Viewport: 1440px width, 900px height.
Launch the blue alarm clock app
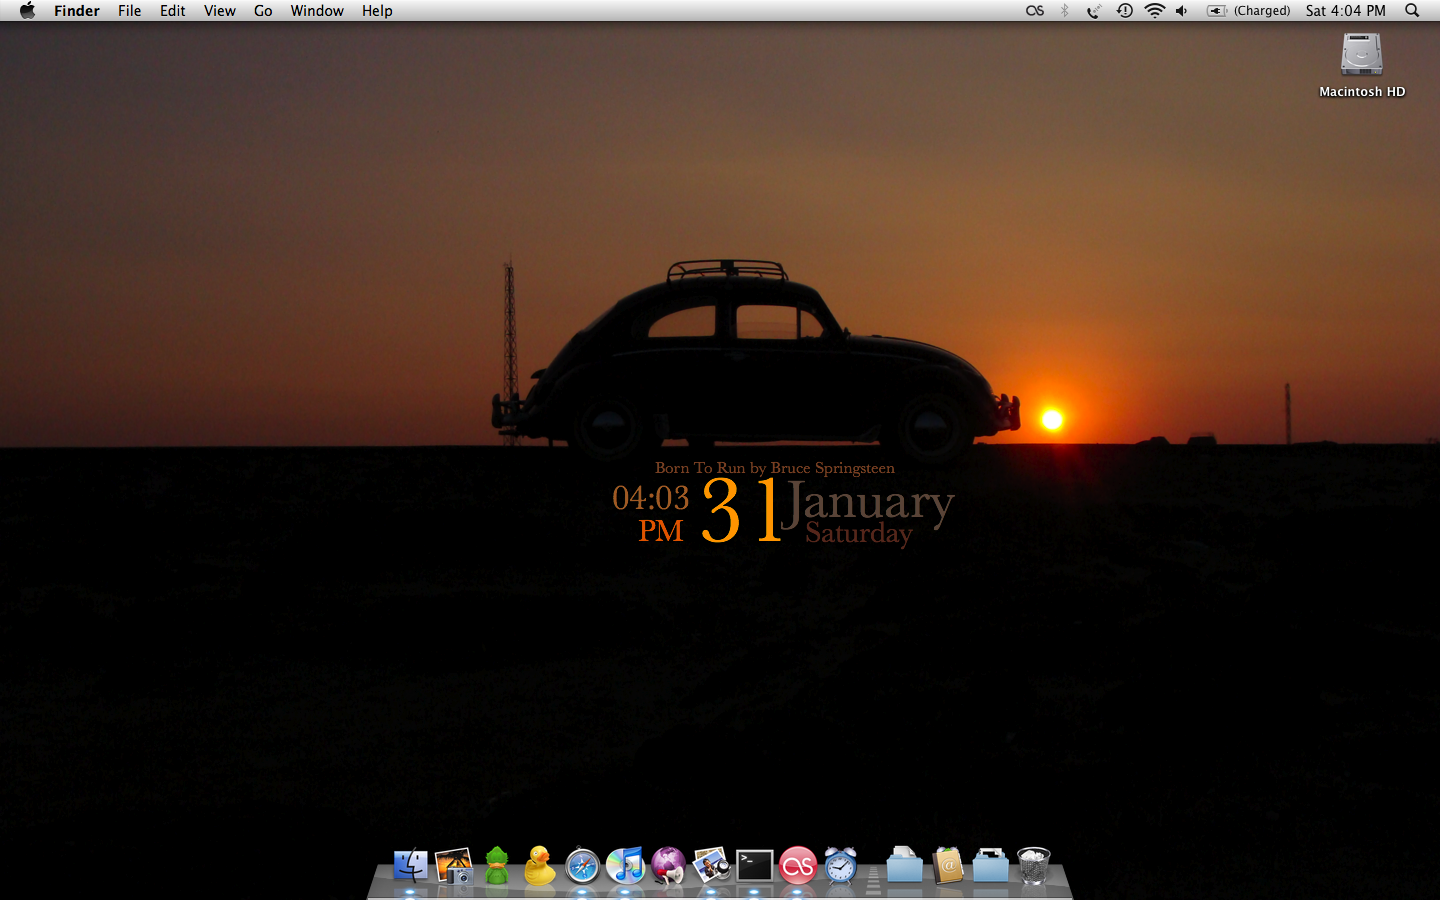pyautogui.click(x=841, y=866)
